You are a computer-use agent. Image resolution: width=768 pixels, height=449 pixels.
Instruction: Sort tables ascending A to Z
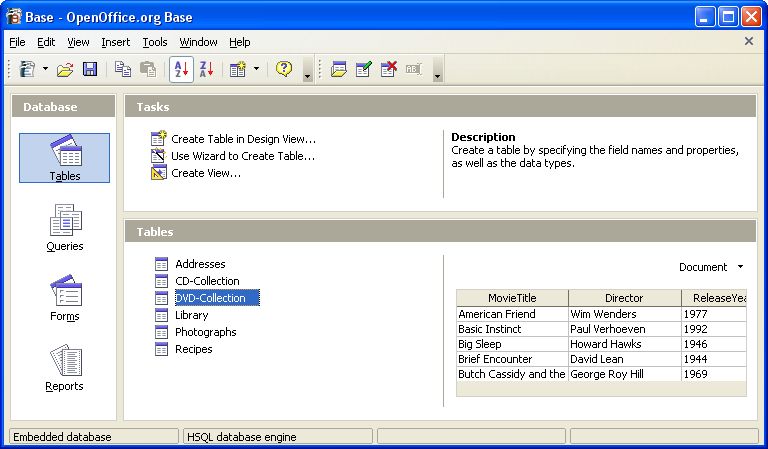181,69
